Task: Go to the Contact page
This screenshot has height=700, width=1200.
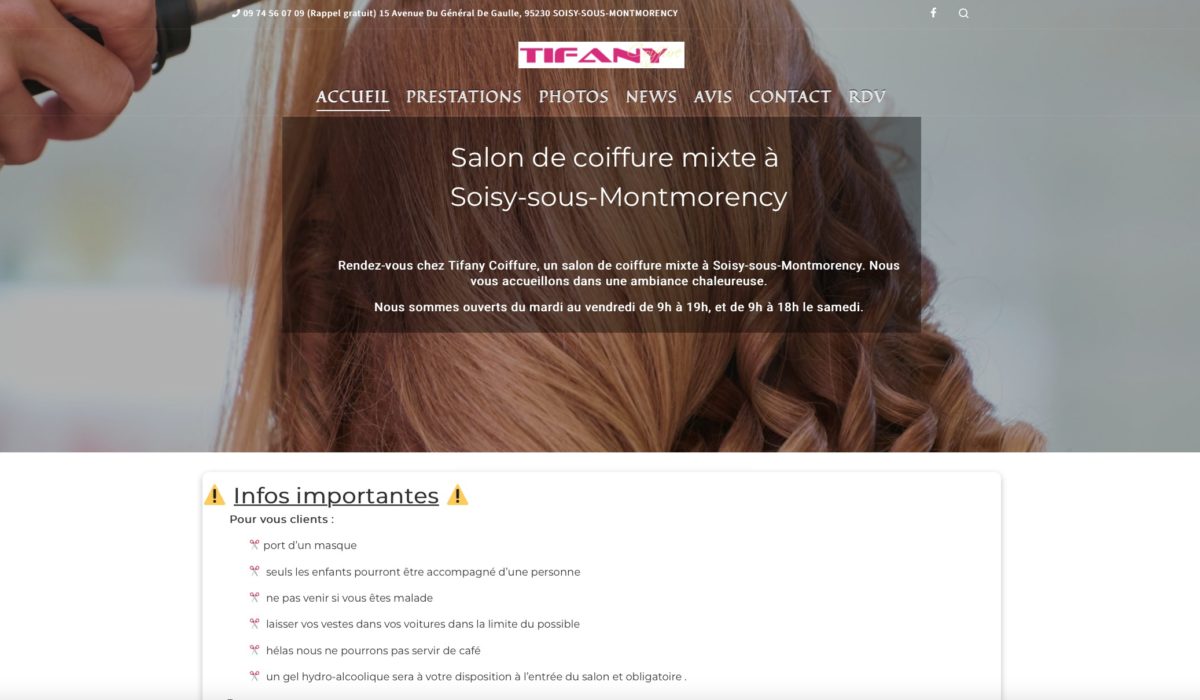Action: 790,97
